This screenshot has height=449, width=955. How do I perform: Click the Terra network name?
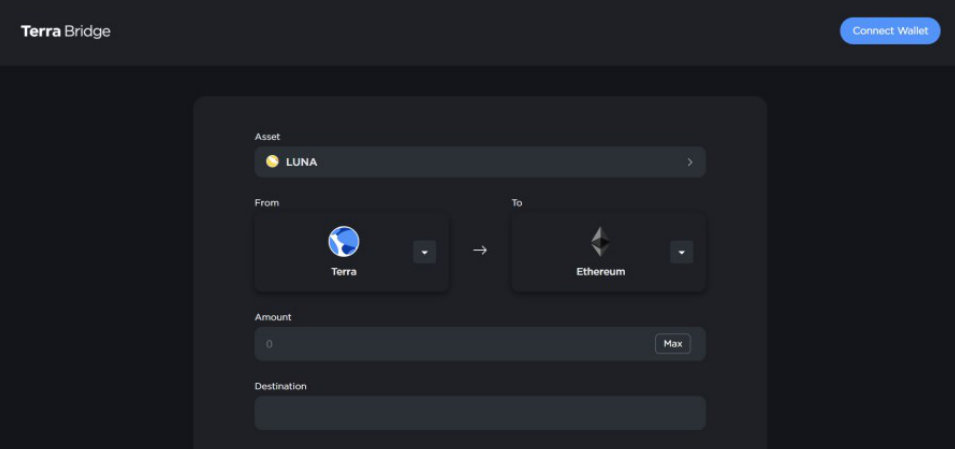343,271
